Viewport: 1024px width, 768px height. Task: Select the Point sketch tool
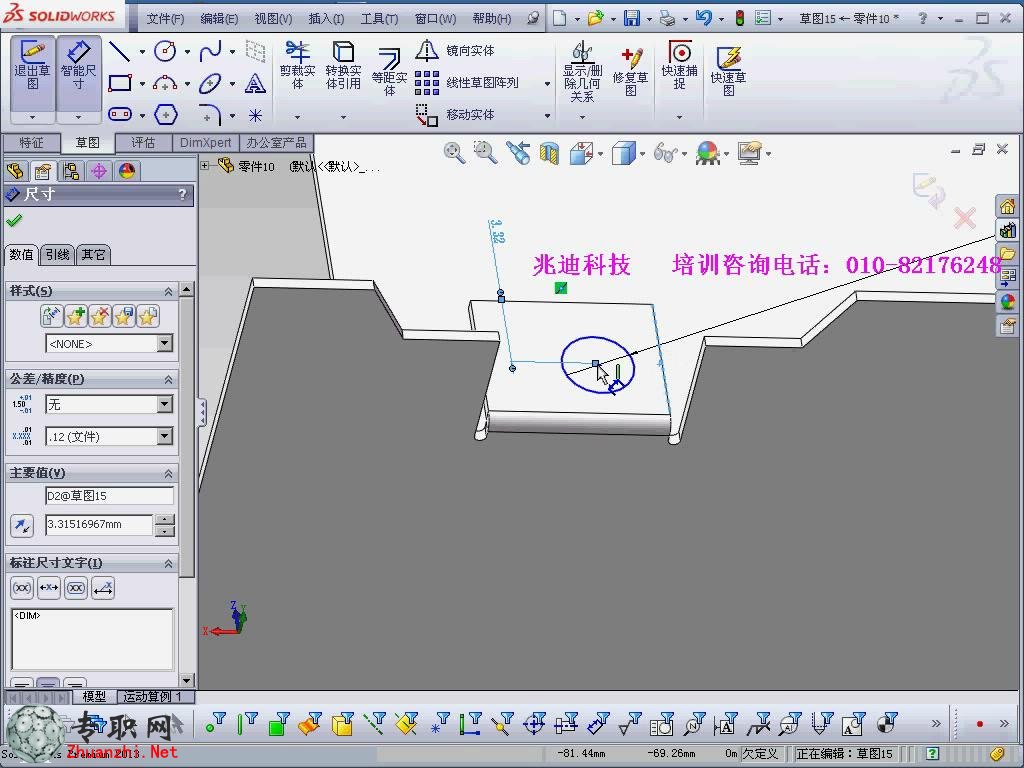[255, 116]
